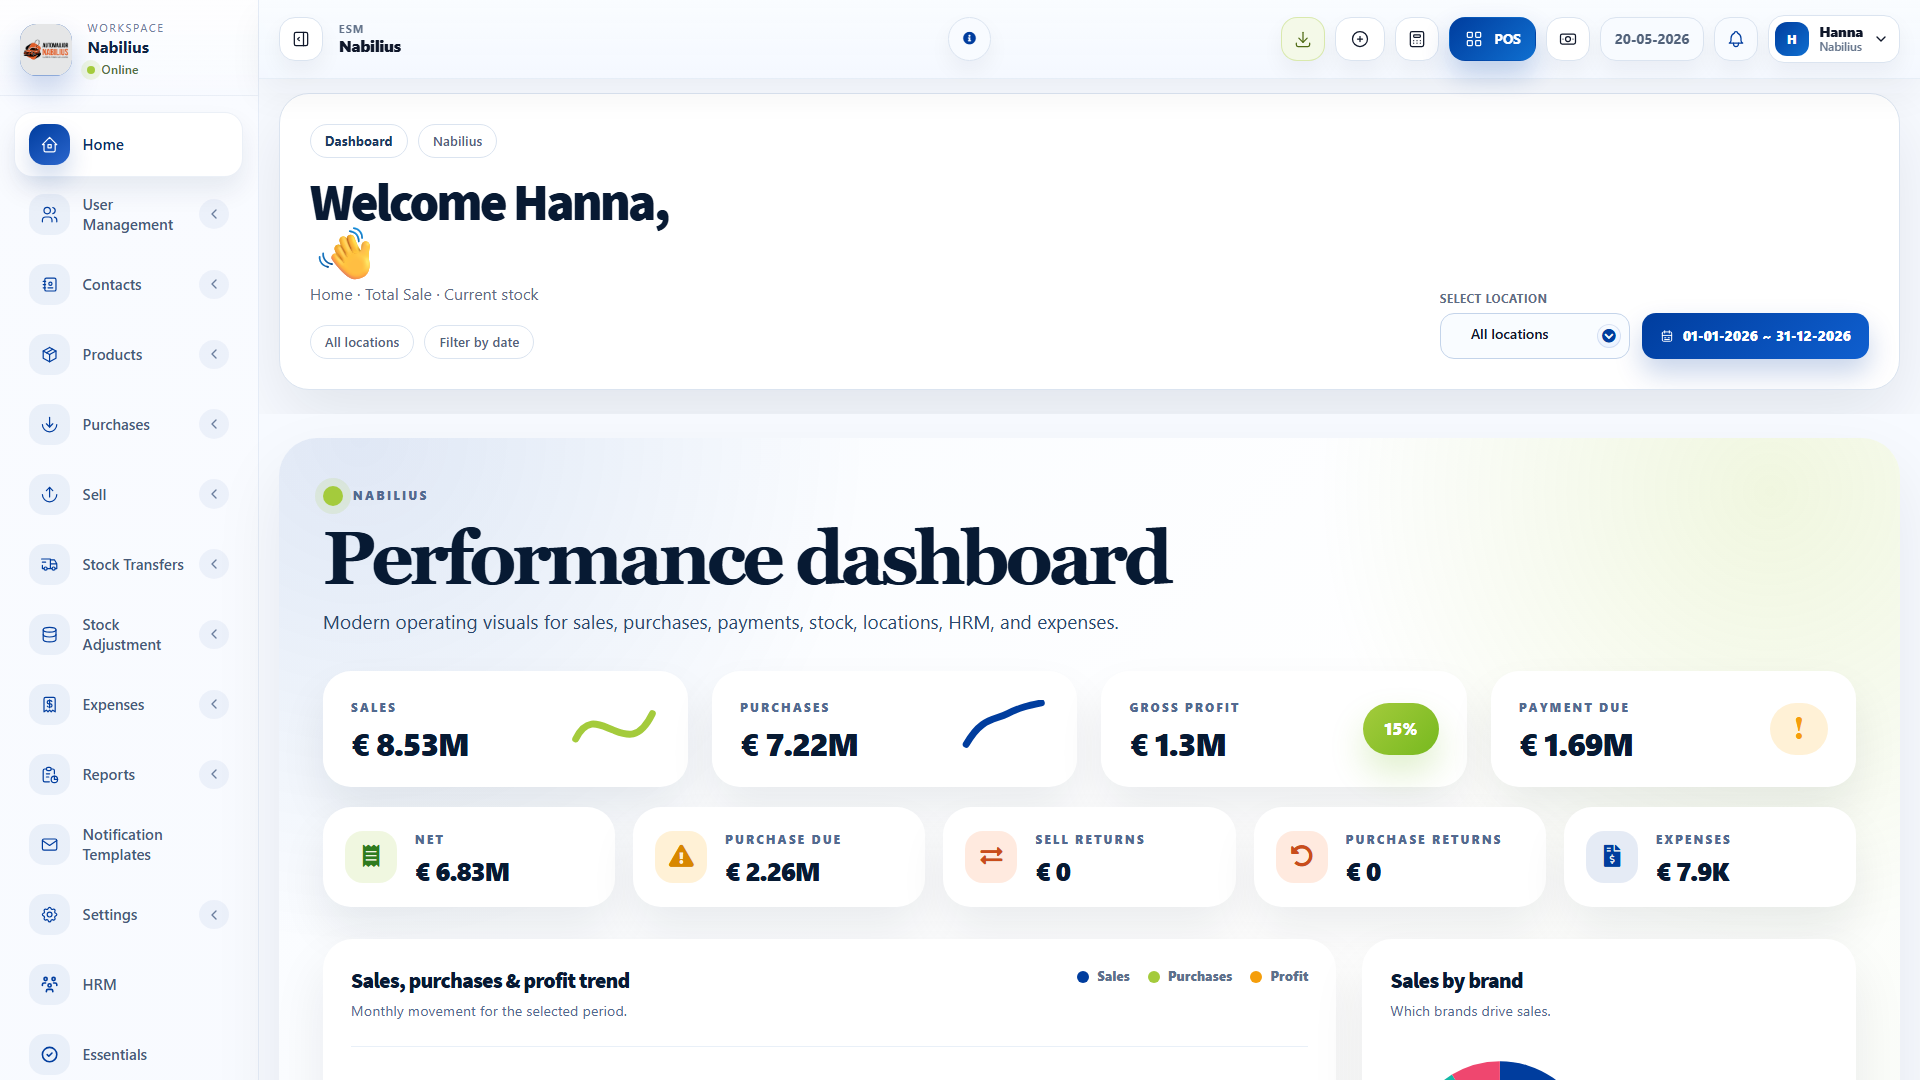Click the Products cube icon
This screenshot has height=1080, width=1920.
pyautogui.click(x=50, y=355)
